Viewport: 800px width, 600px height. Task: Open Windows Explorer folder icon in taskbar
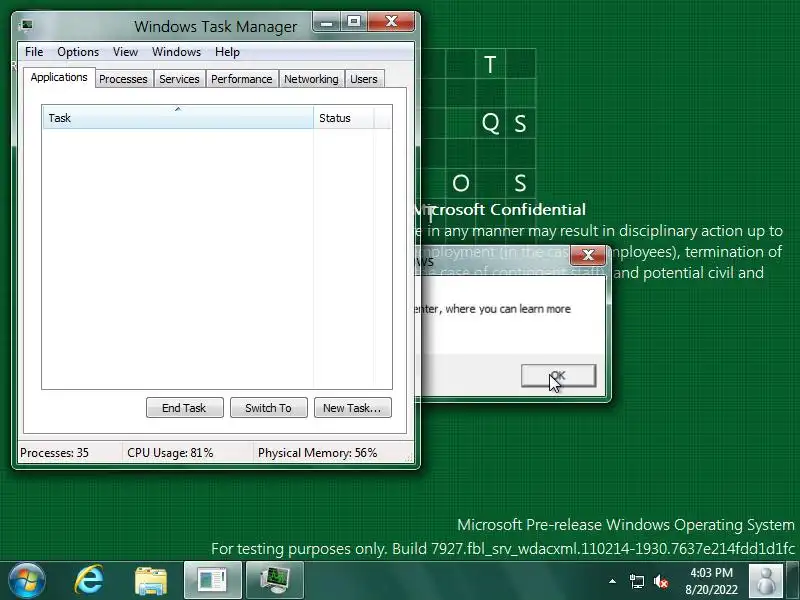click(x=151, y=581)
